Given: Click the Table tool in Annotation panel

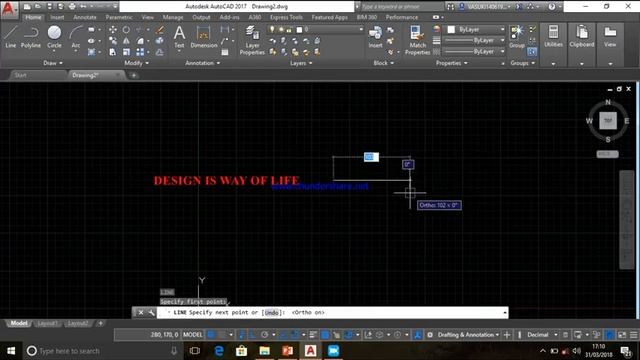Looking at the screenshot, I should coord(225,52).
